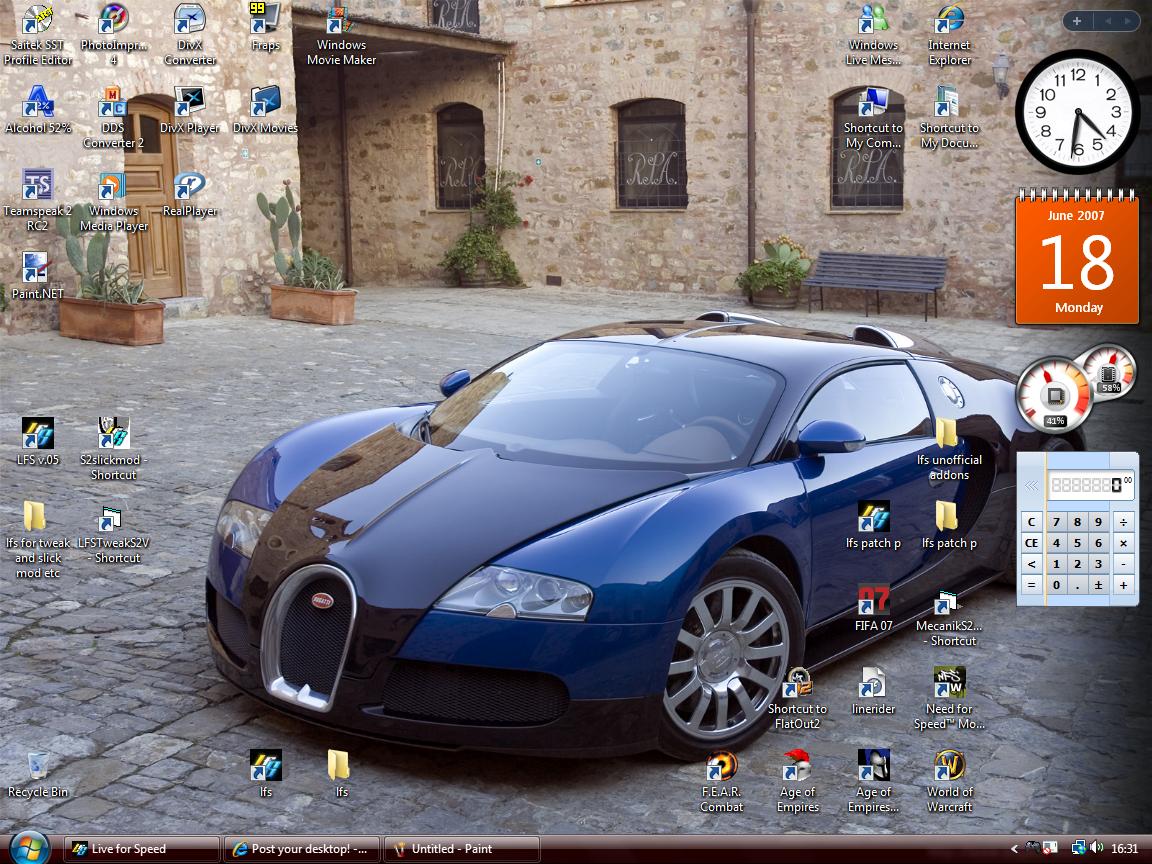The height and width of the screenshot is (864, 1152).
Task: Select Age of Empires icon with knight helmet
Action: point(873,782)
